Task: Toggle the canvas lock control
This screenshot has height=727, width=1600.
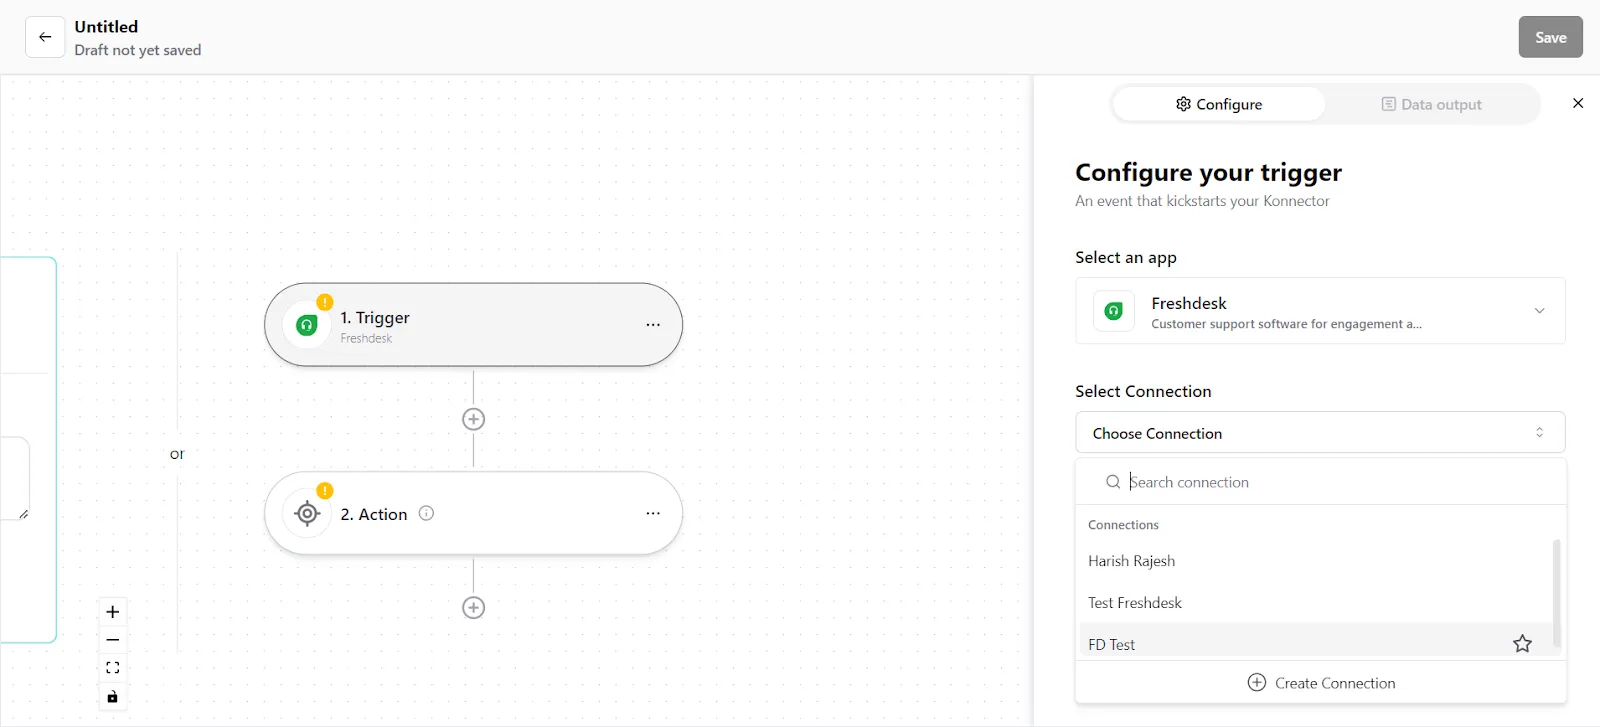Action: point(113,697)
